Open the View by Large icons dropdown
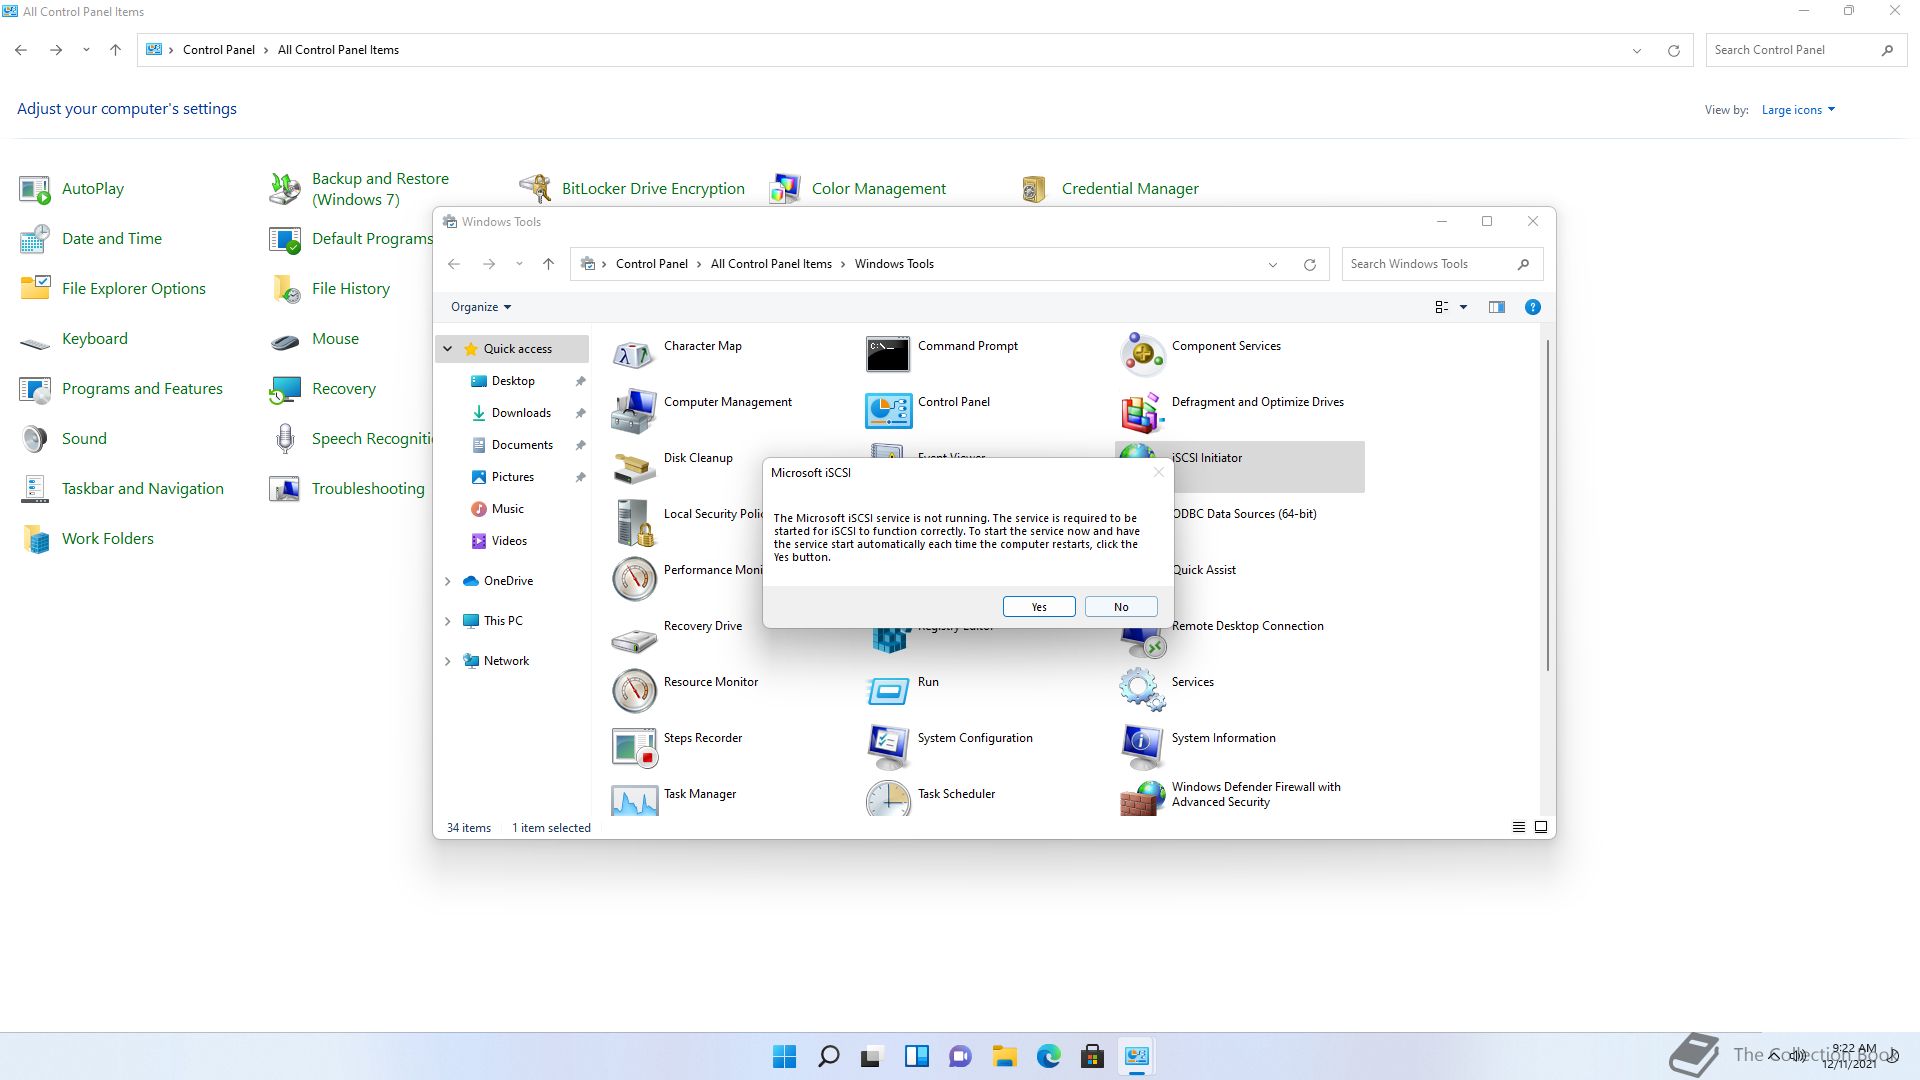This screenshot has height=1080, width=1920. point(1798,110)
